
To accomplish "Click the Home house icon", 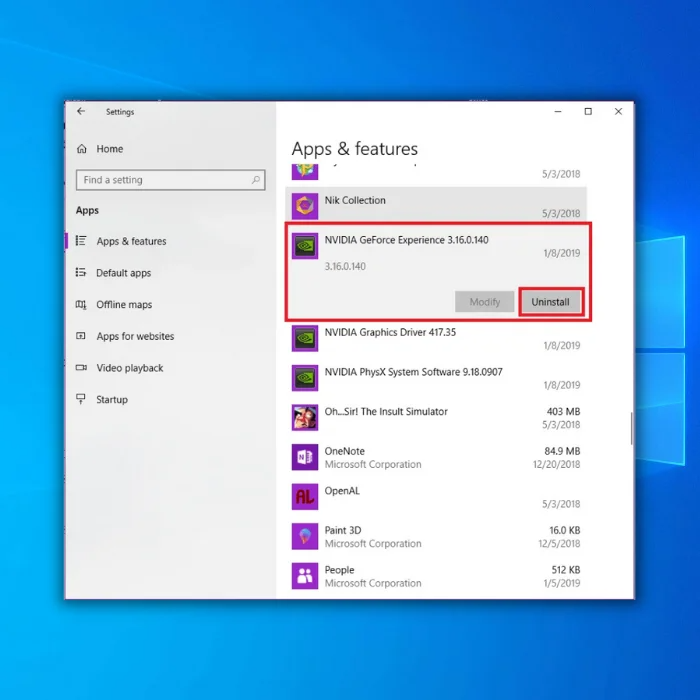I will point(82,149).
